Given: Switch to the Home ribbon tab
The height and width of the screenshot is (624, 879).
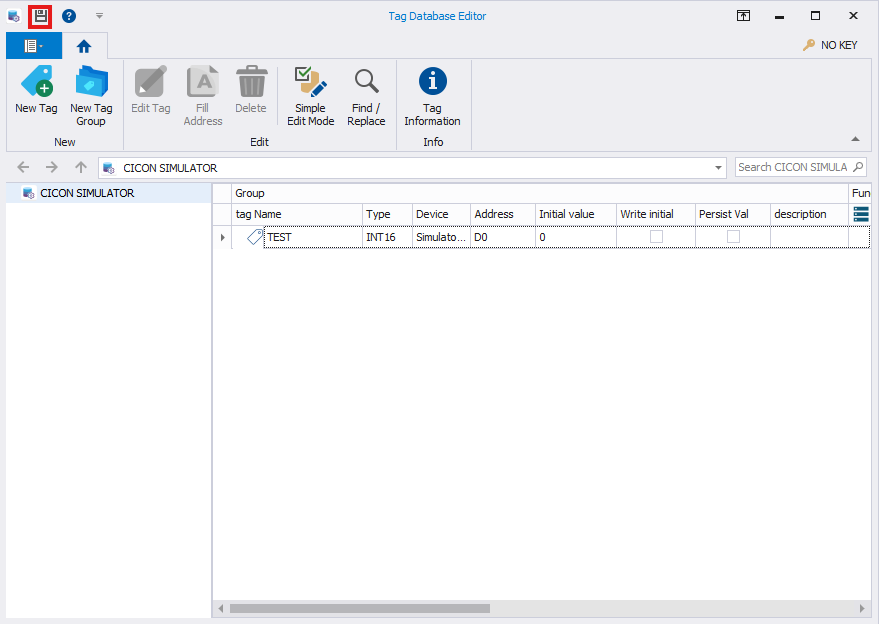Looking at the screenshot, I should [84, 46].
